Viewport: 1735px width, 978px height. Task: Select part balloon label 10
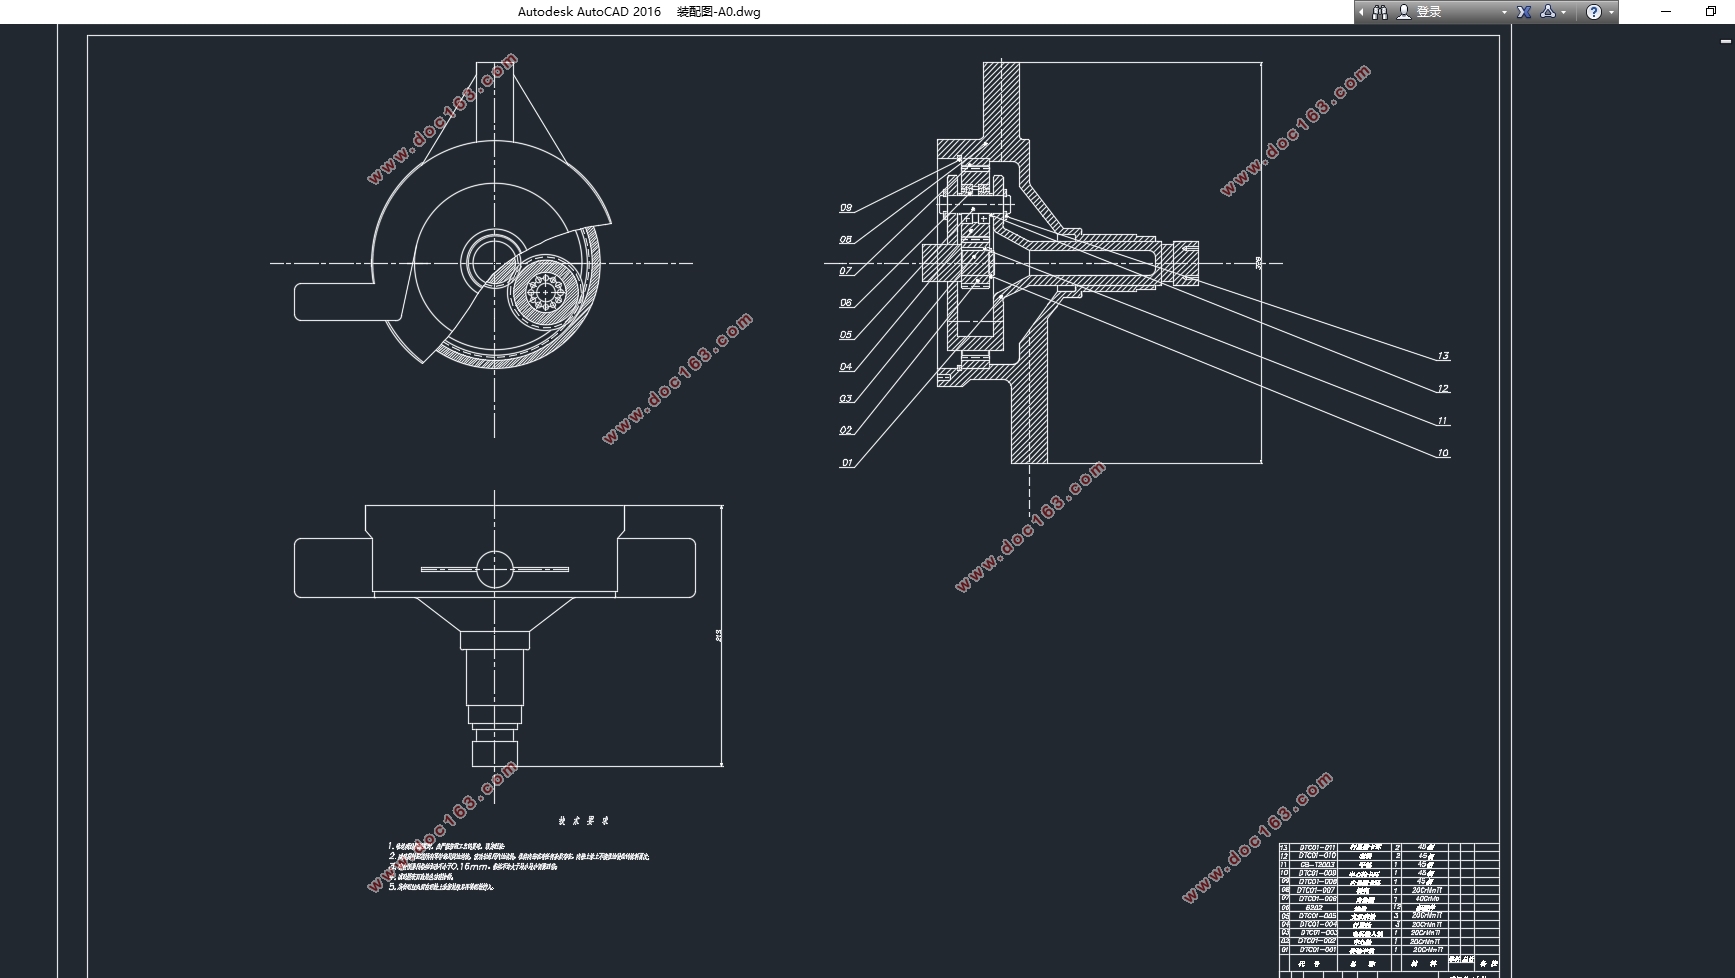pyautogui.click(x=1443, y=453)
